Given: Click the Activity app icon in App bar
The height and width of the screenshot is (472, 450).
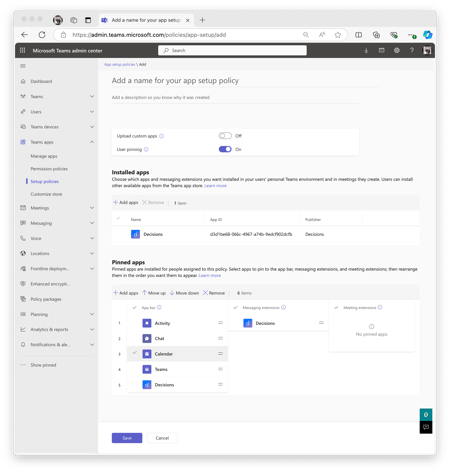Looking at the screenshot, I should pos(147,323).
